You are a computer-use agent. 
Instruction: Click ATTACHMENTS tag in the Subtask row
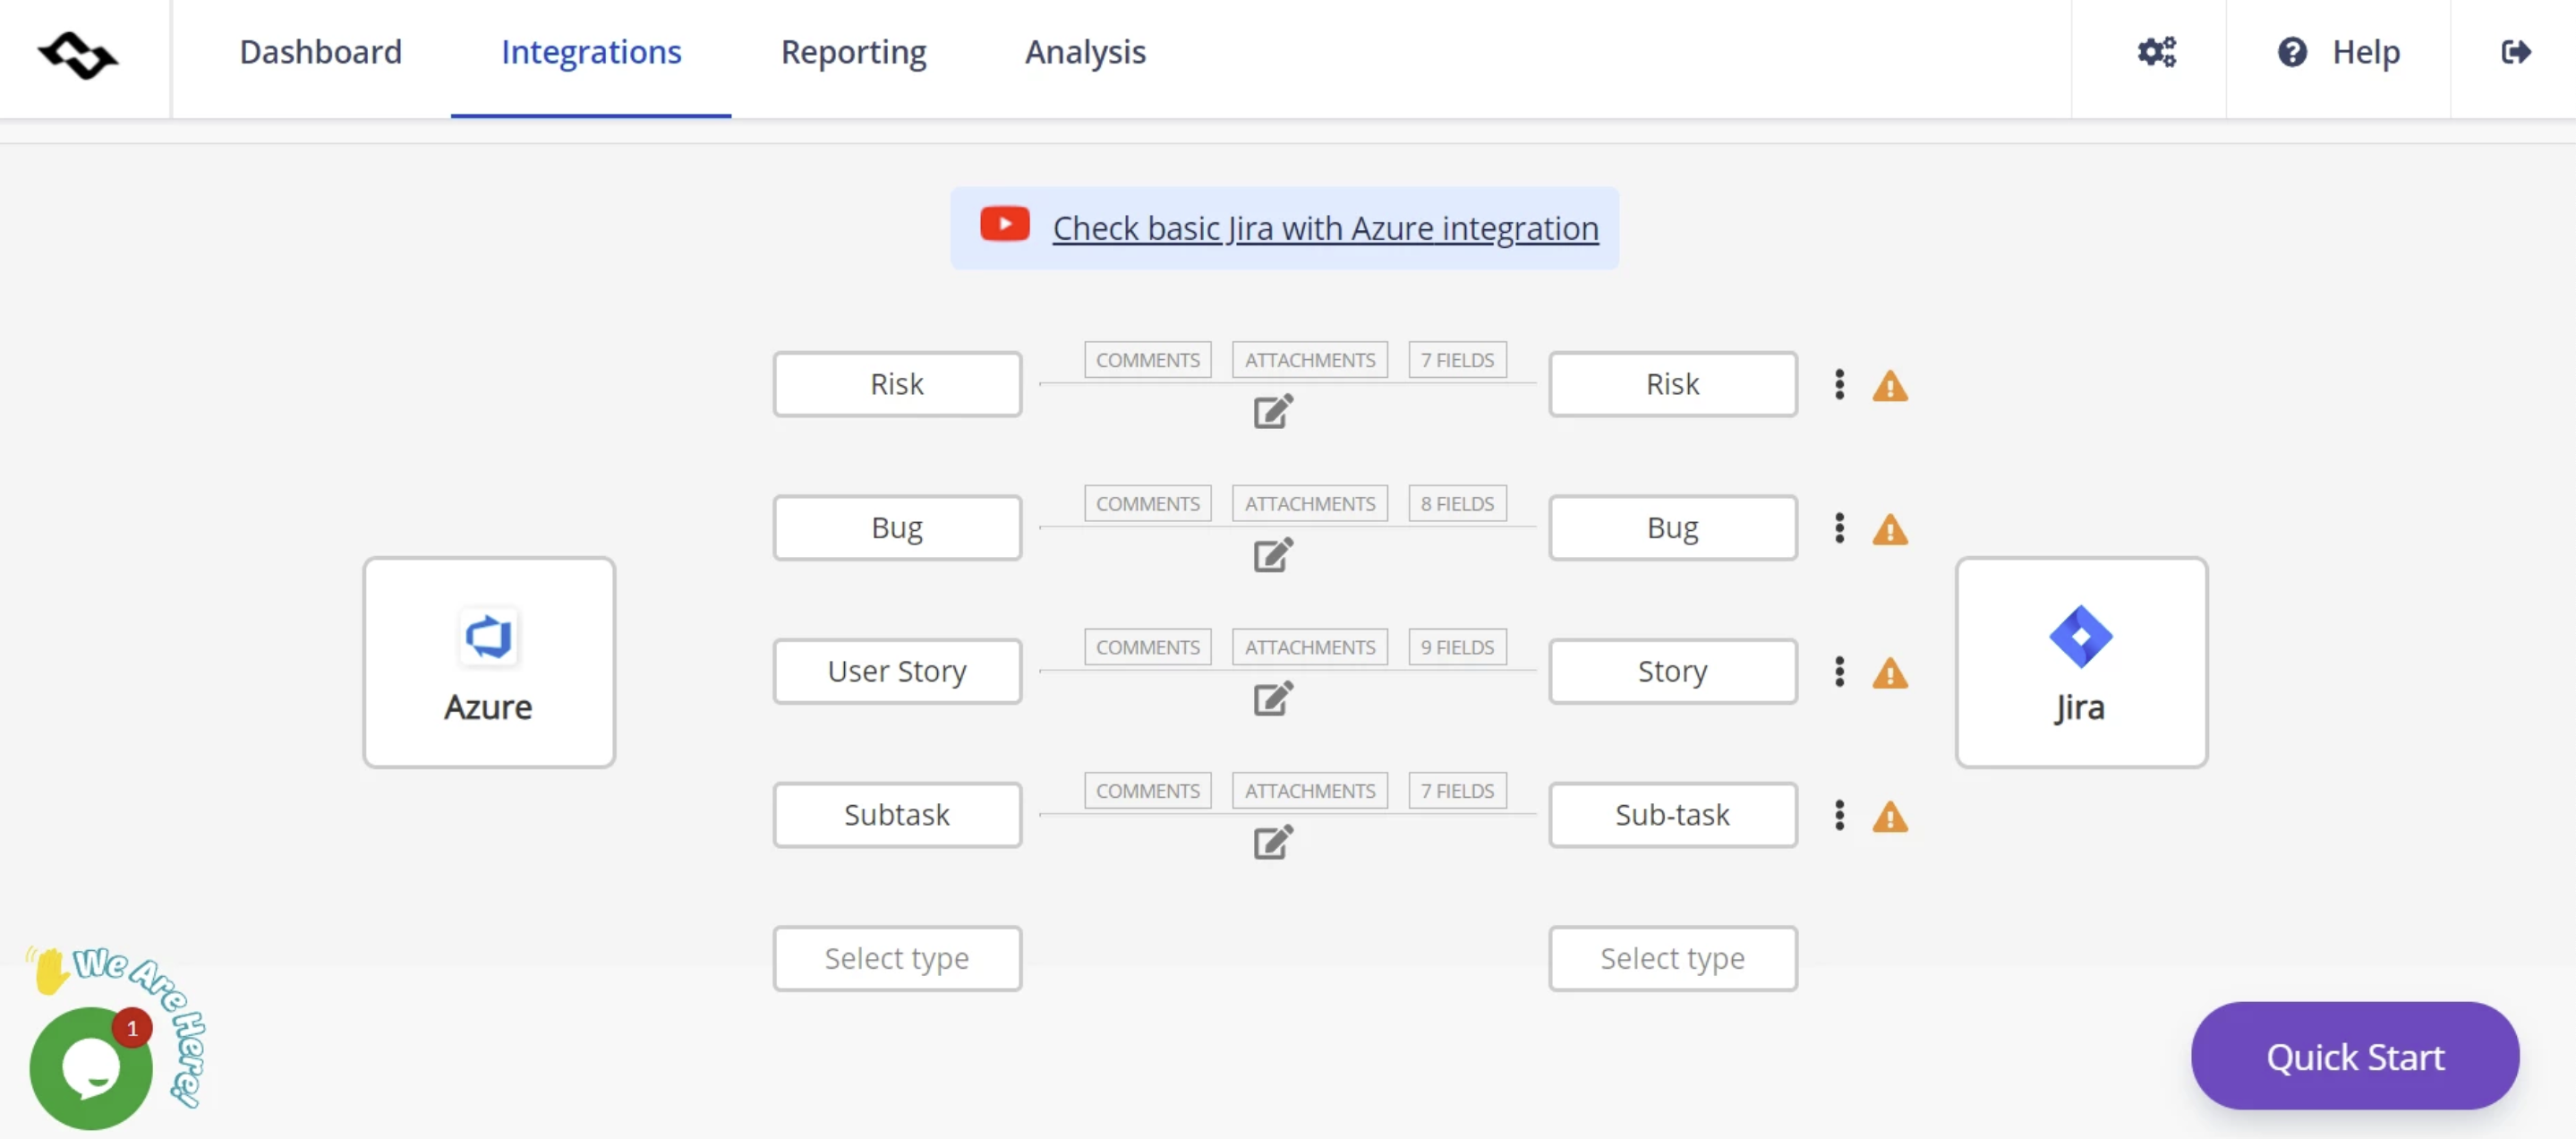coord(1310,791)
